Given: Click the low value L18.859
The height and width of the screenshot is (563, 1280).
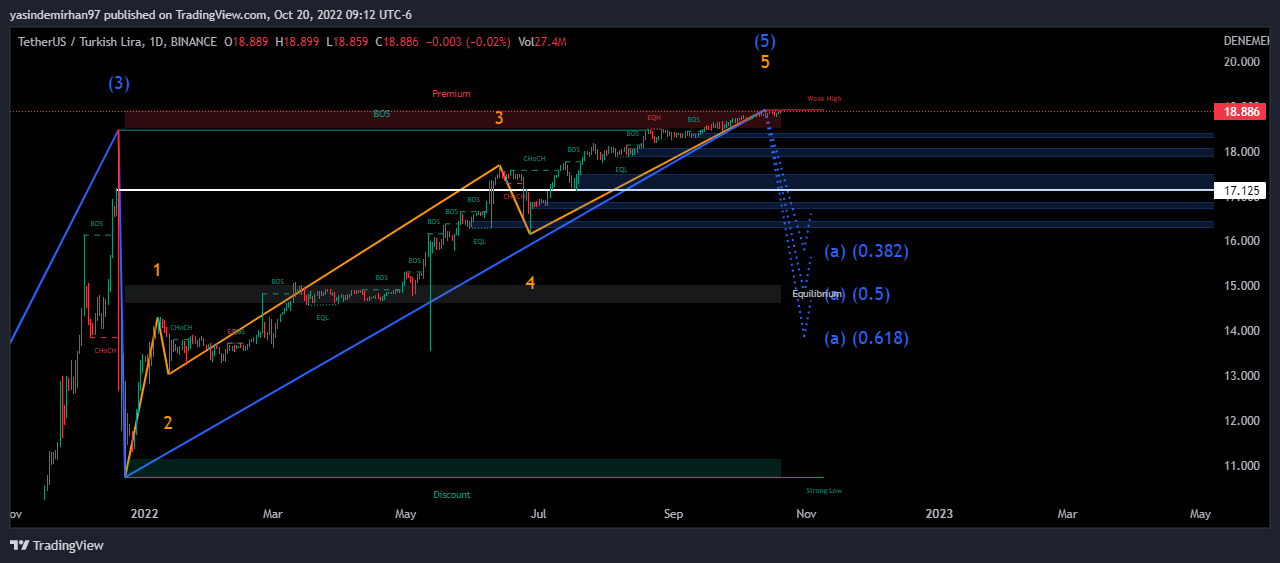Looking at the screenshot, I should tap(345, 42).
